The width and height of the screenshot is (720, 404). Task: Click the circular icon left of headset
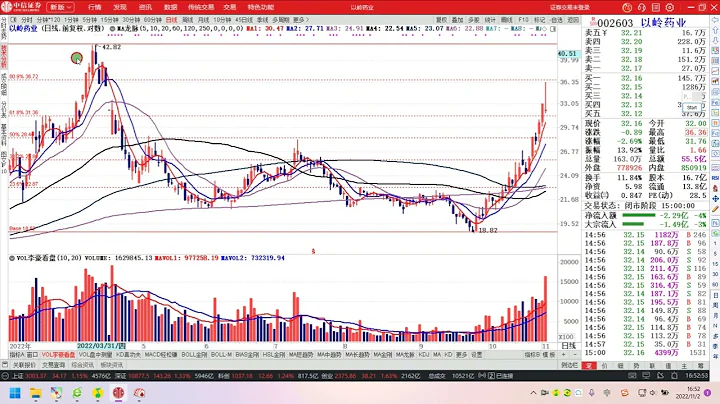627,7
